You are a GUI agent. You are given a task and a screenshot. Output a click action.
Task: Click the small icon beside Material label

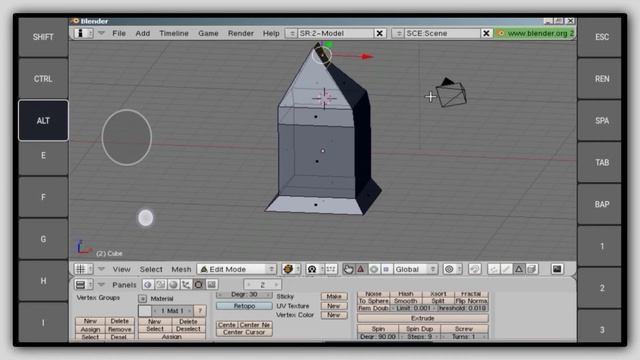tap(142, 298)
